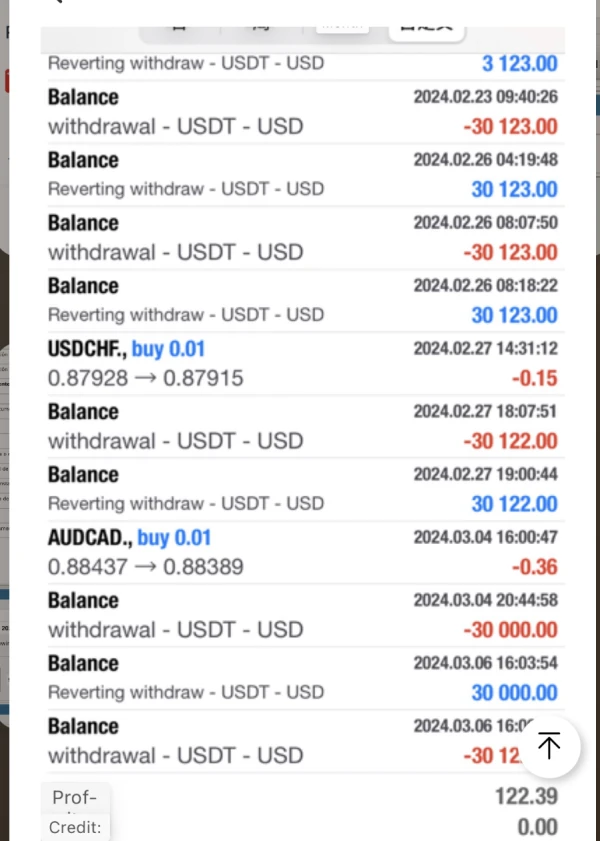Image resolution: width=600 pixels, height=841 pixels.
Task: Select the withdrawal at 2024.02.26 08:07:50
Action: 300,237
